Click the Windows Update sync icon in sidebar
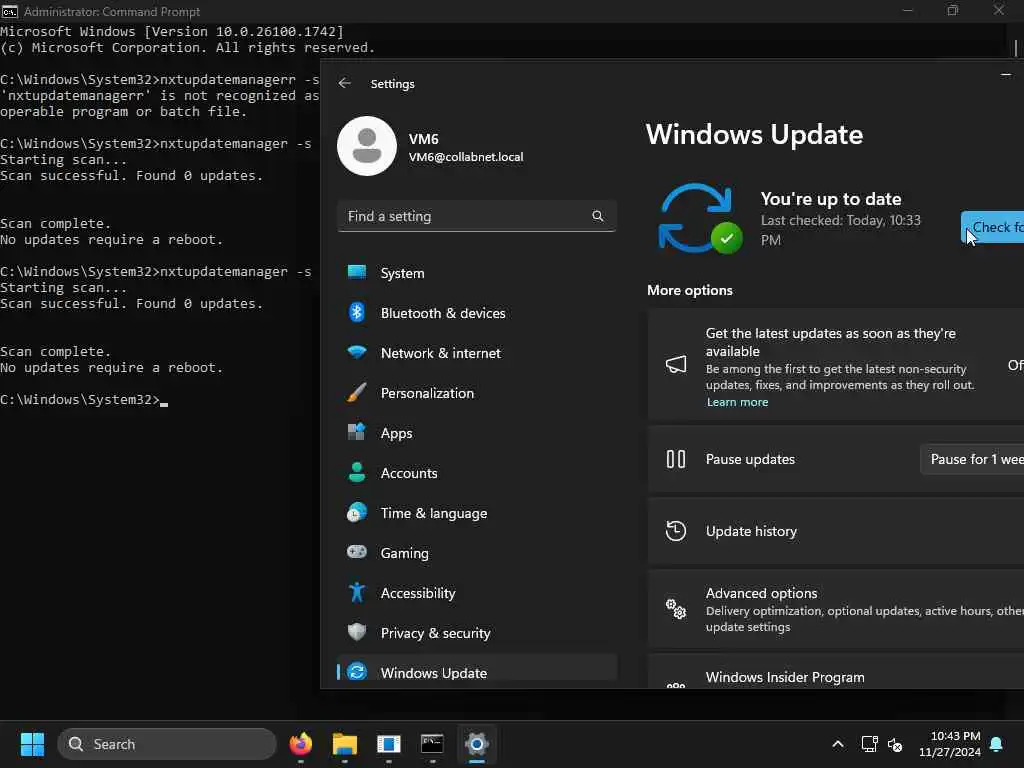The width and height of the screenshot is (1024, 768). 357,672
